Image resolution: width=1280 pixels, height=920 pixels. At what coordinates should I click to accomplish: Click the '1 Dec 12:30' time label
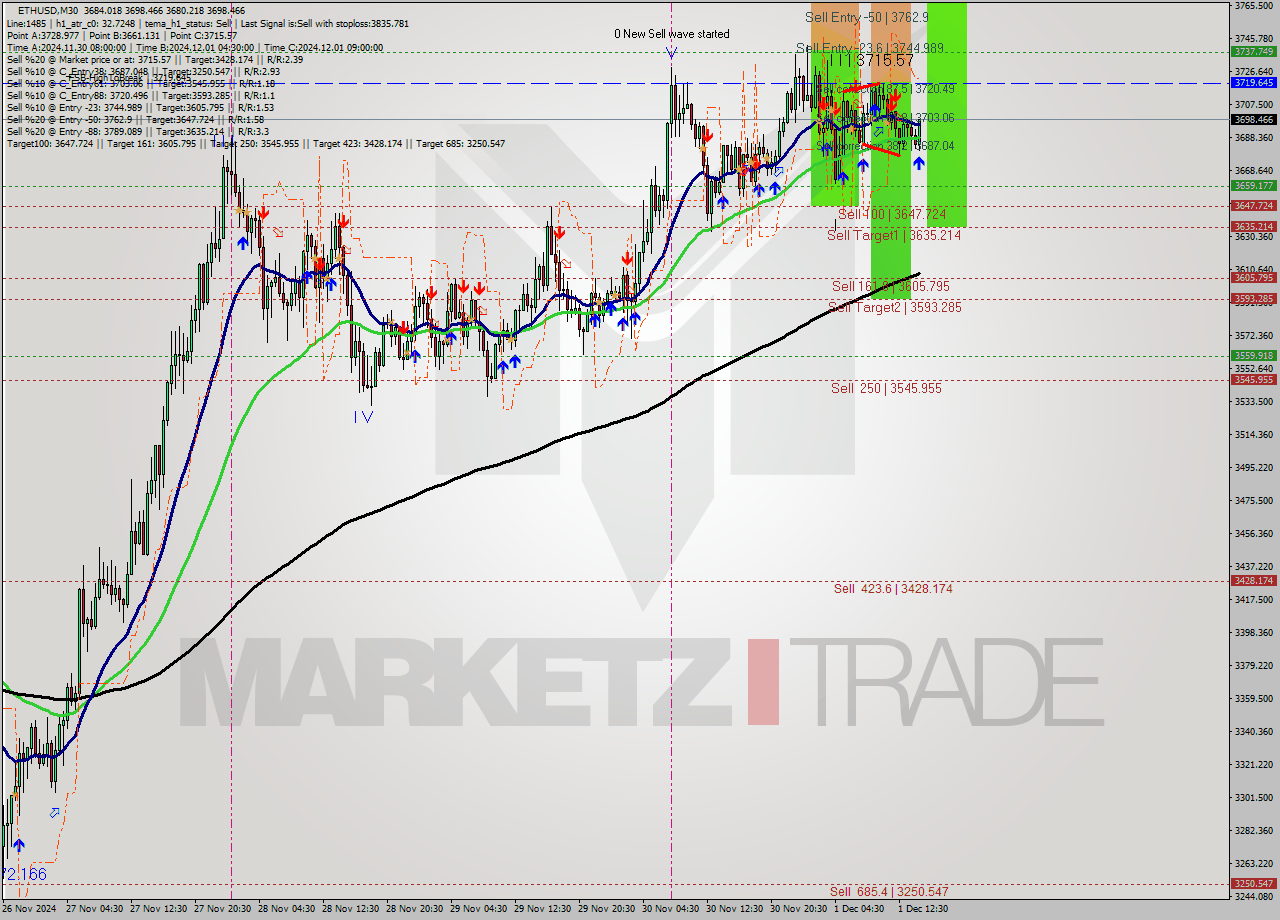pos(923,909)
